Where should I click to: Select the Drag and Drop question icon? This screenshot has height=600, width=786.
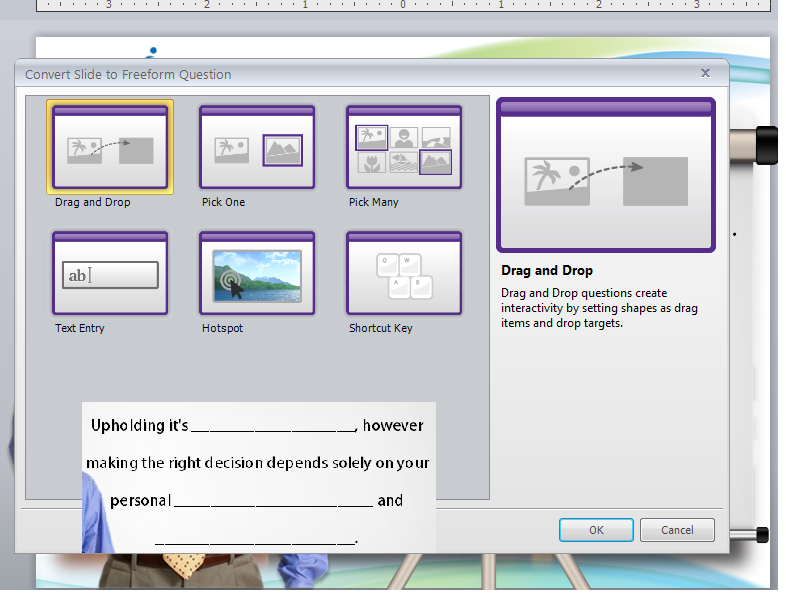110,147
